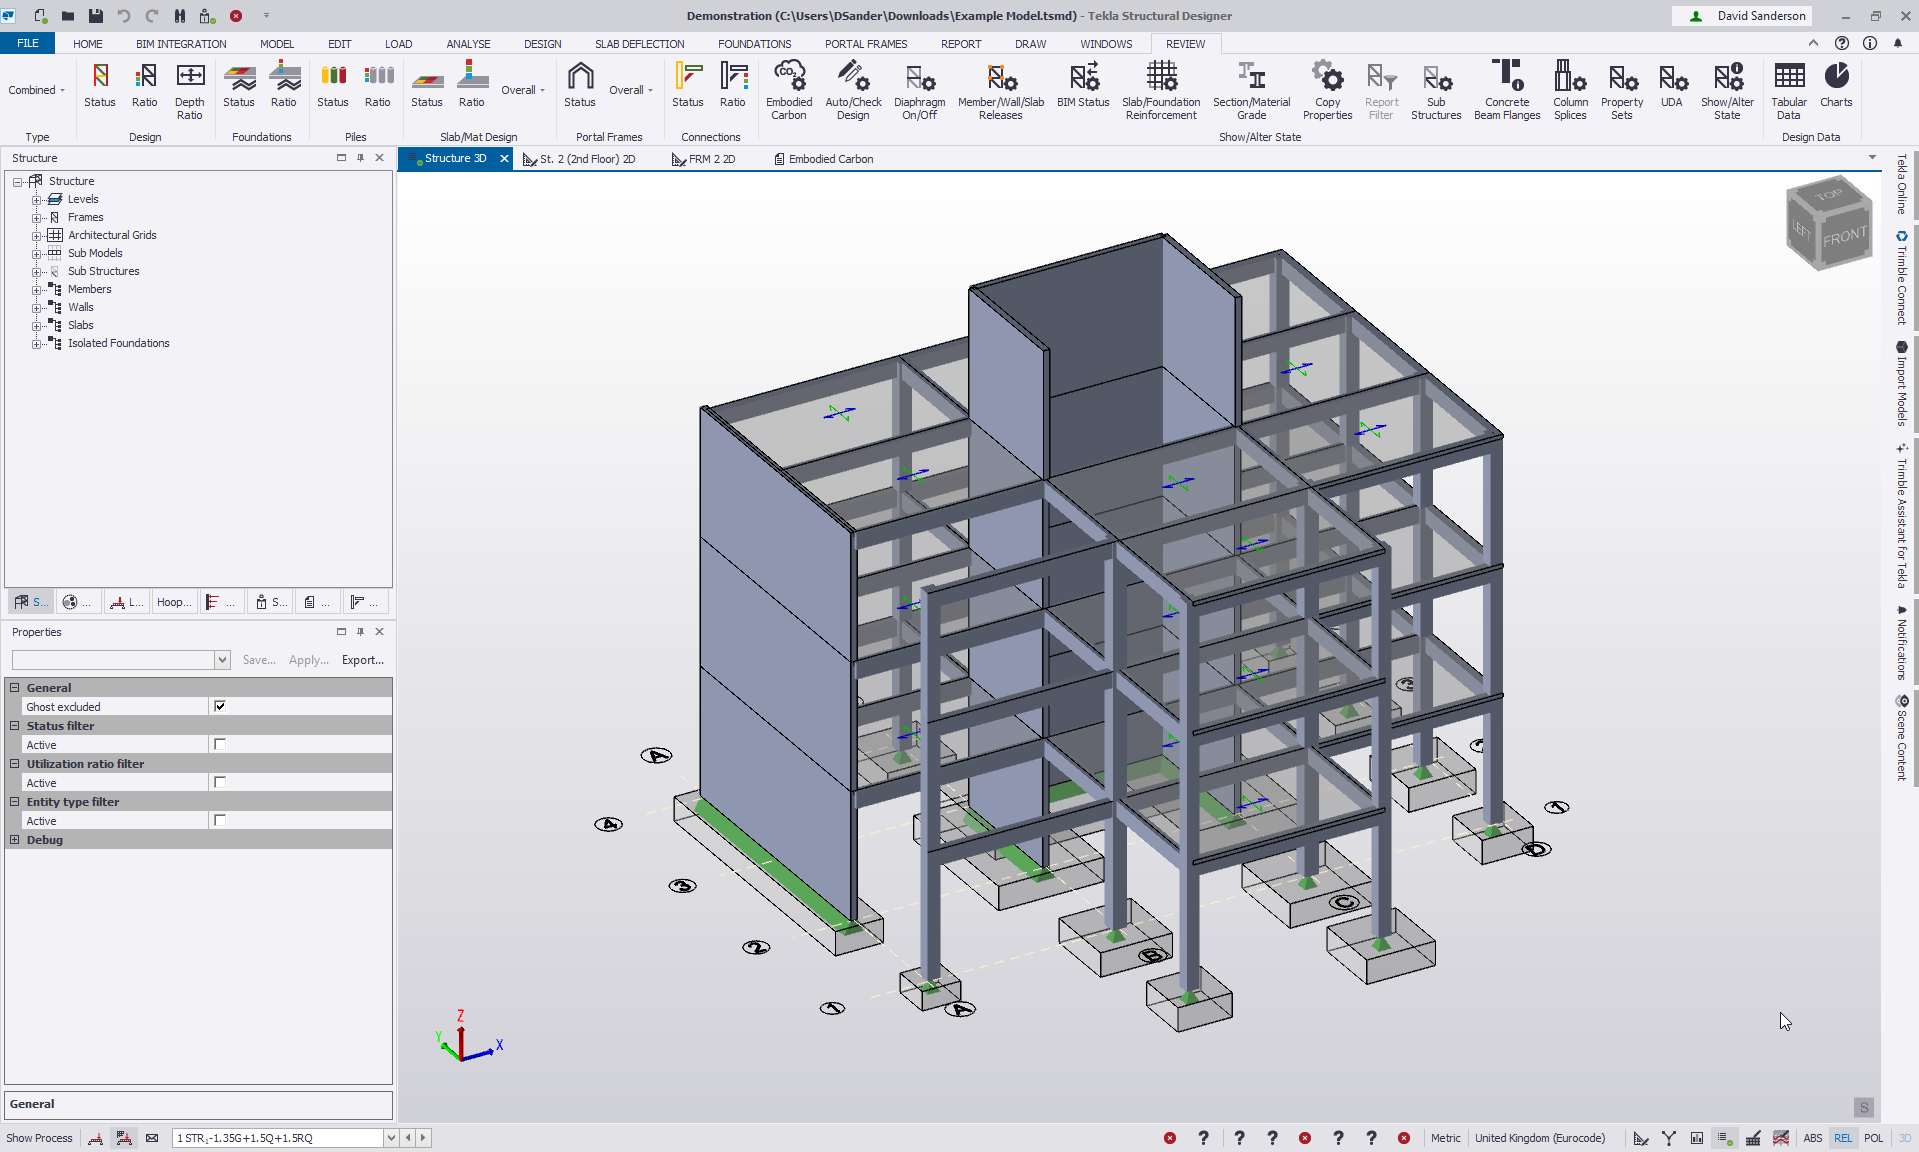Open Embodied Carbon review tool
This screenshot has width=1919, height=1152.
click(x=789, y=90)
